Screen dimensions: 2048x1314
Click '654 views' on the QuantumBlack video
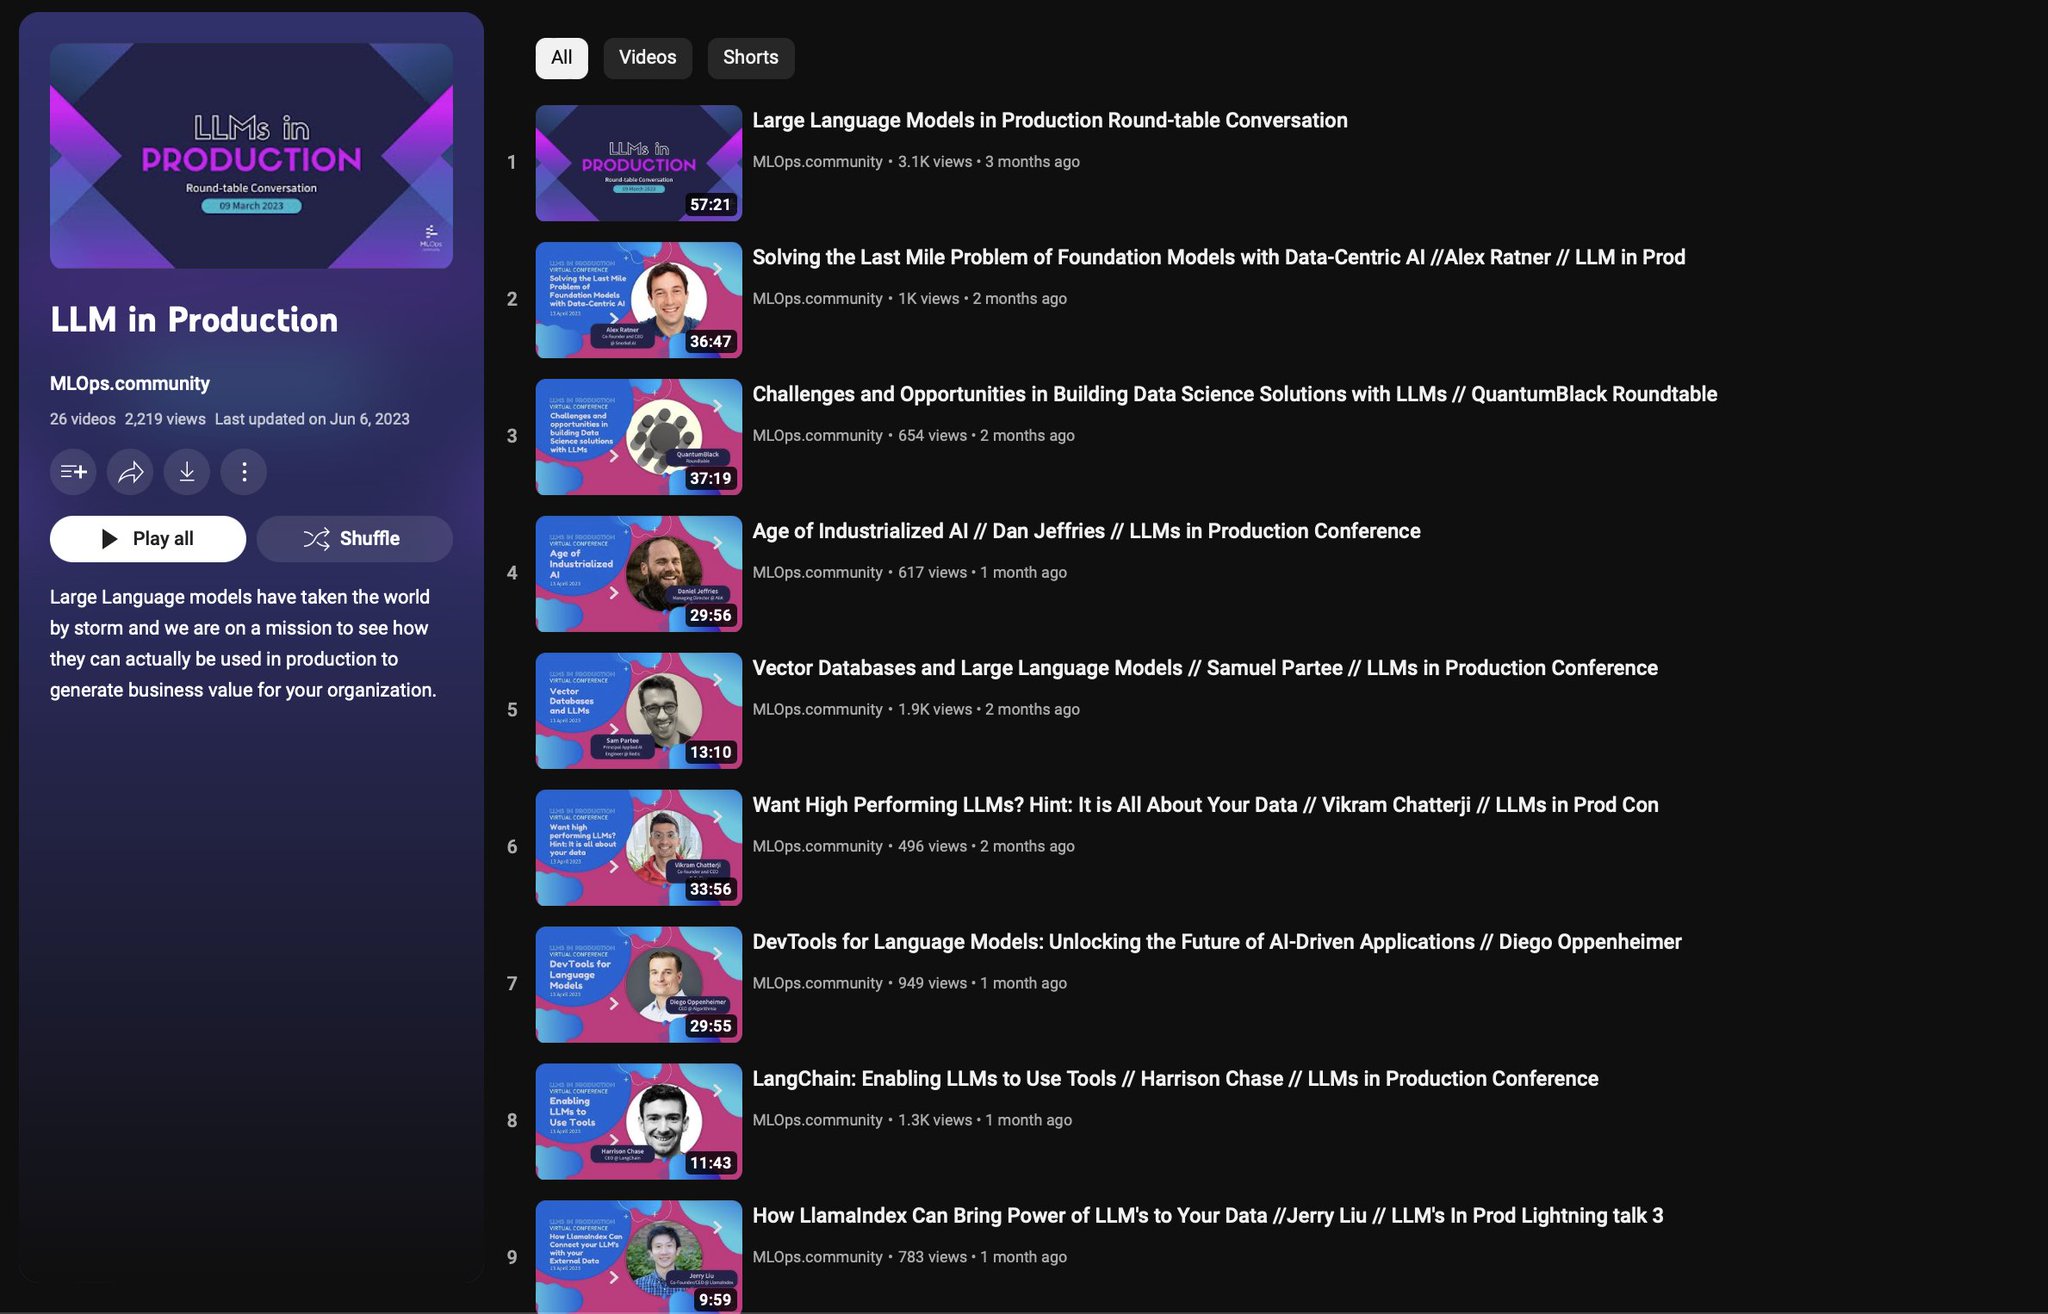point(932,436)
